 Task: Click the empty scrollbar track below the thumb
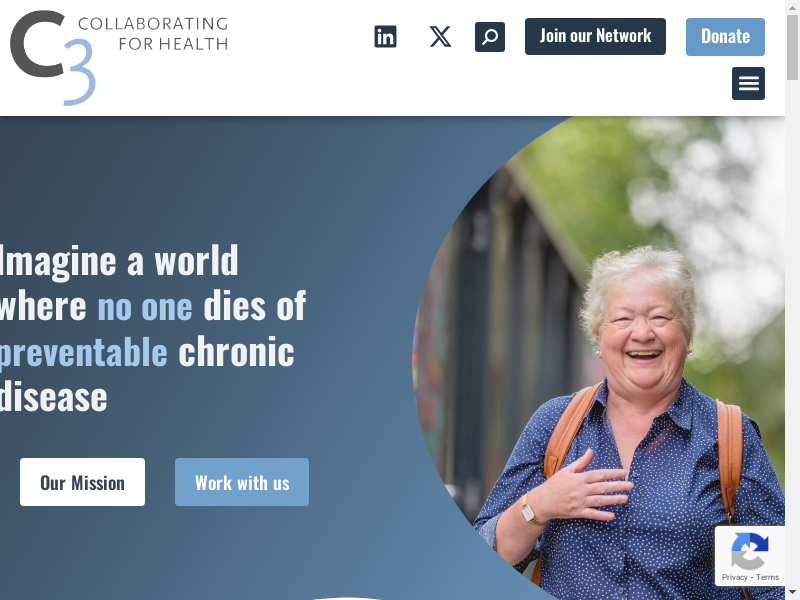coord(792,332)
